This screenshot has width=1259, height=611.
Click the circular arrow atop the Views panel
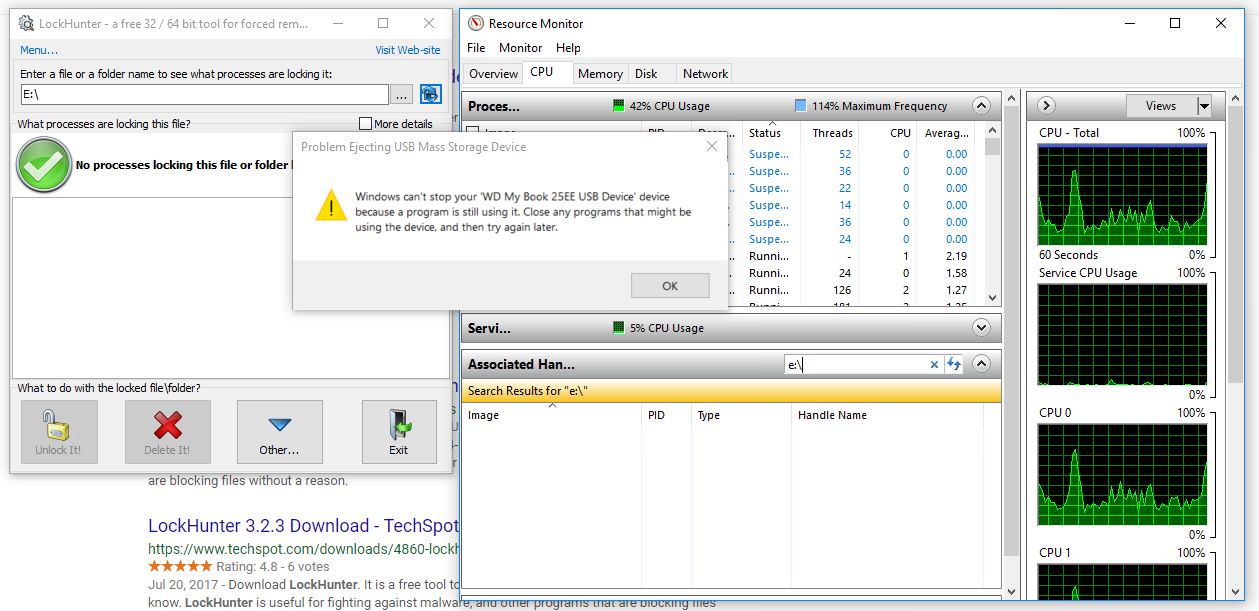click(x=1046, y=105)
